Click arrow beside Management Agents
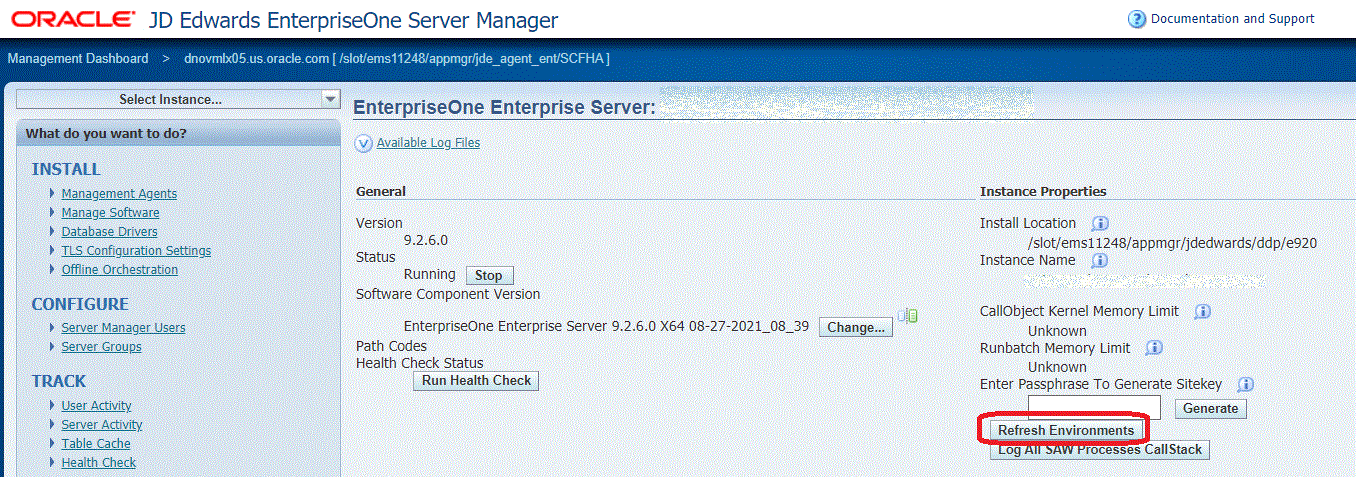 pos(52,193)
